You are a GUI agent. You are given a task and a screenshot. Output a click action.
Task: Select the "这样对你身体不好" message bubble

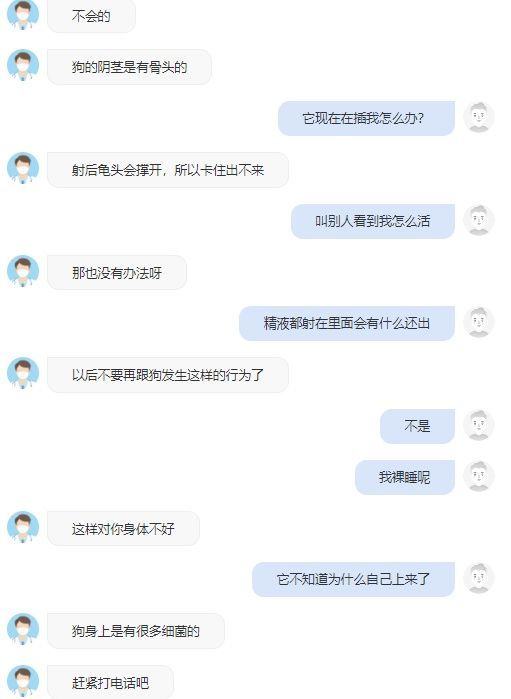[x=124, y=529]
